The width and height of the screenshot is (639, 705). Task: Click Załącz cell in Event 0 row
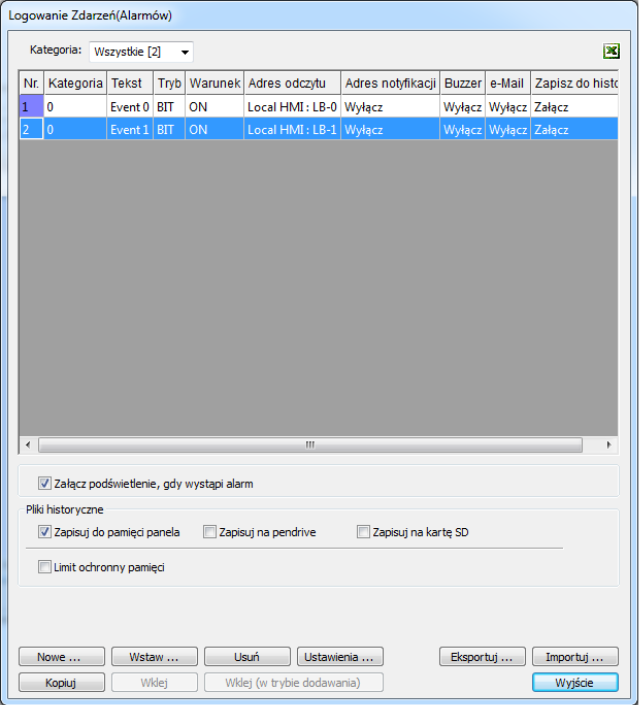(574, 107)
